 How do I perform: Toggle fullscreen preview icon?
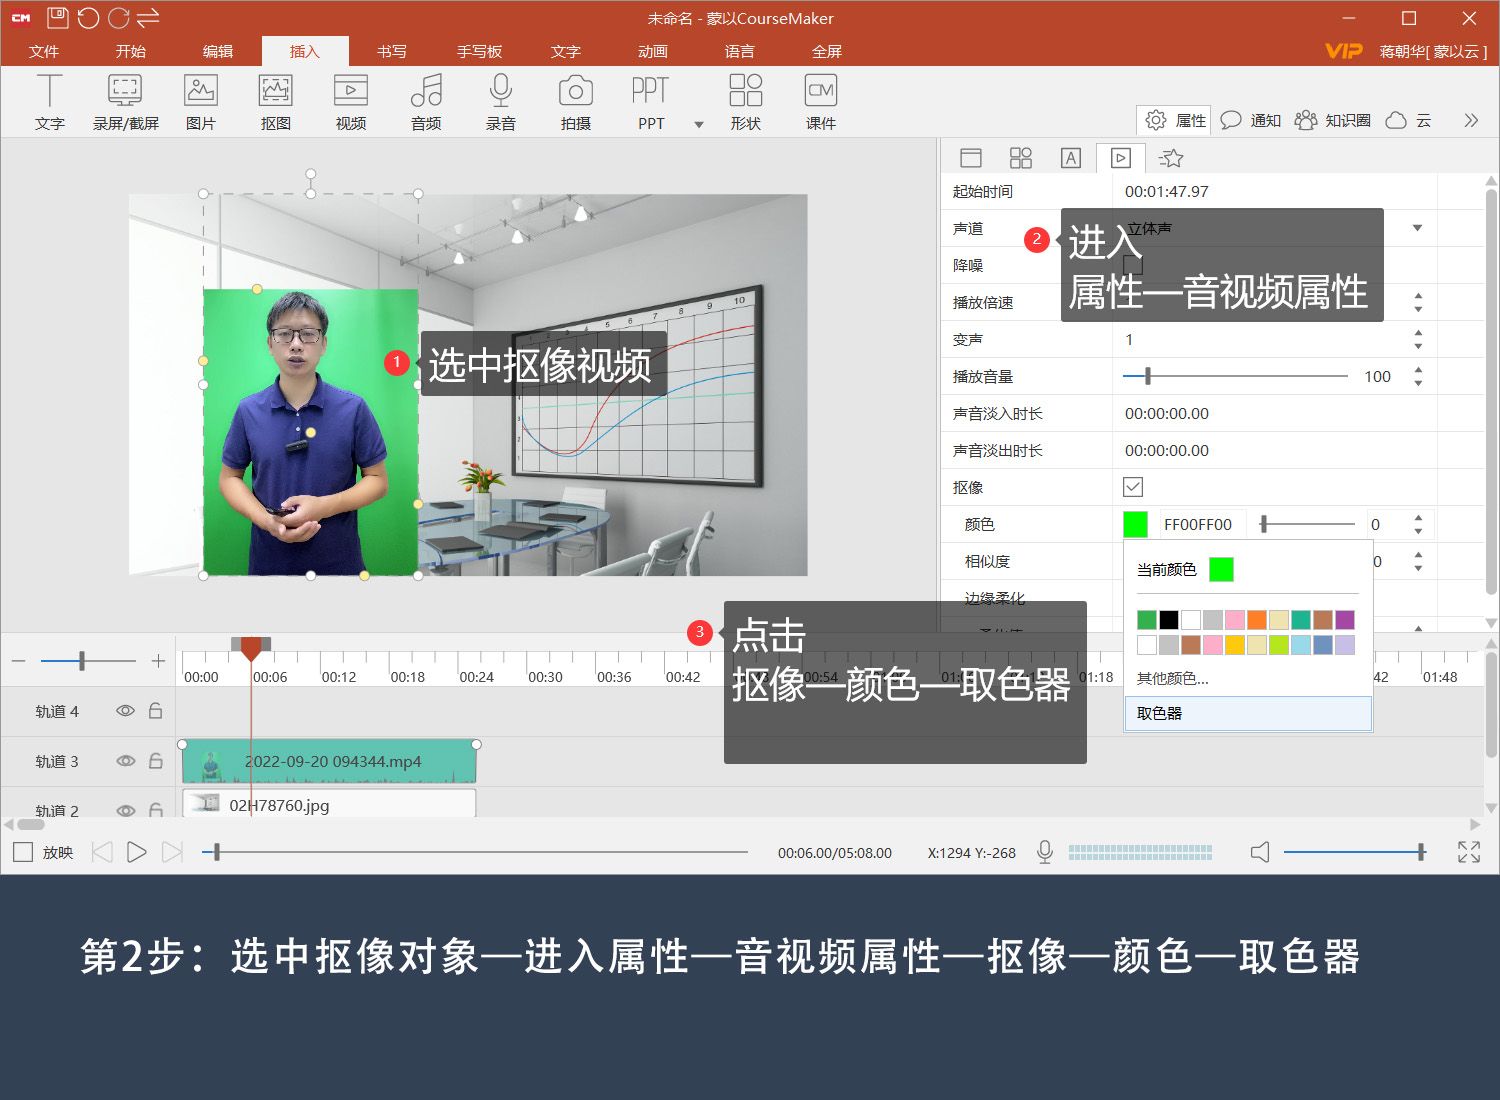pyautogui.click(x=1469, y=852)
